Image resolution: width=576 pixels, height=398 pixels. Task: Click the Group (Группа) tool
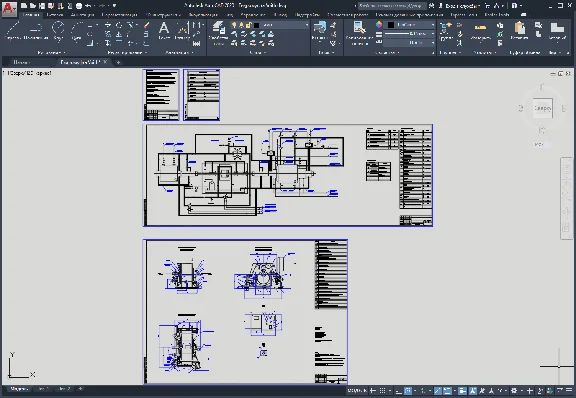pos(446,31)
